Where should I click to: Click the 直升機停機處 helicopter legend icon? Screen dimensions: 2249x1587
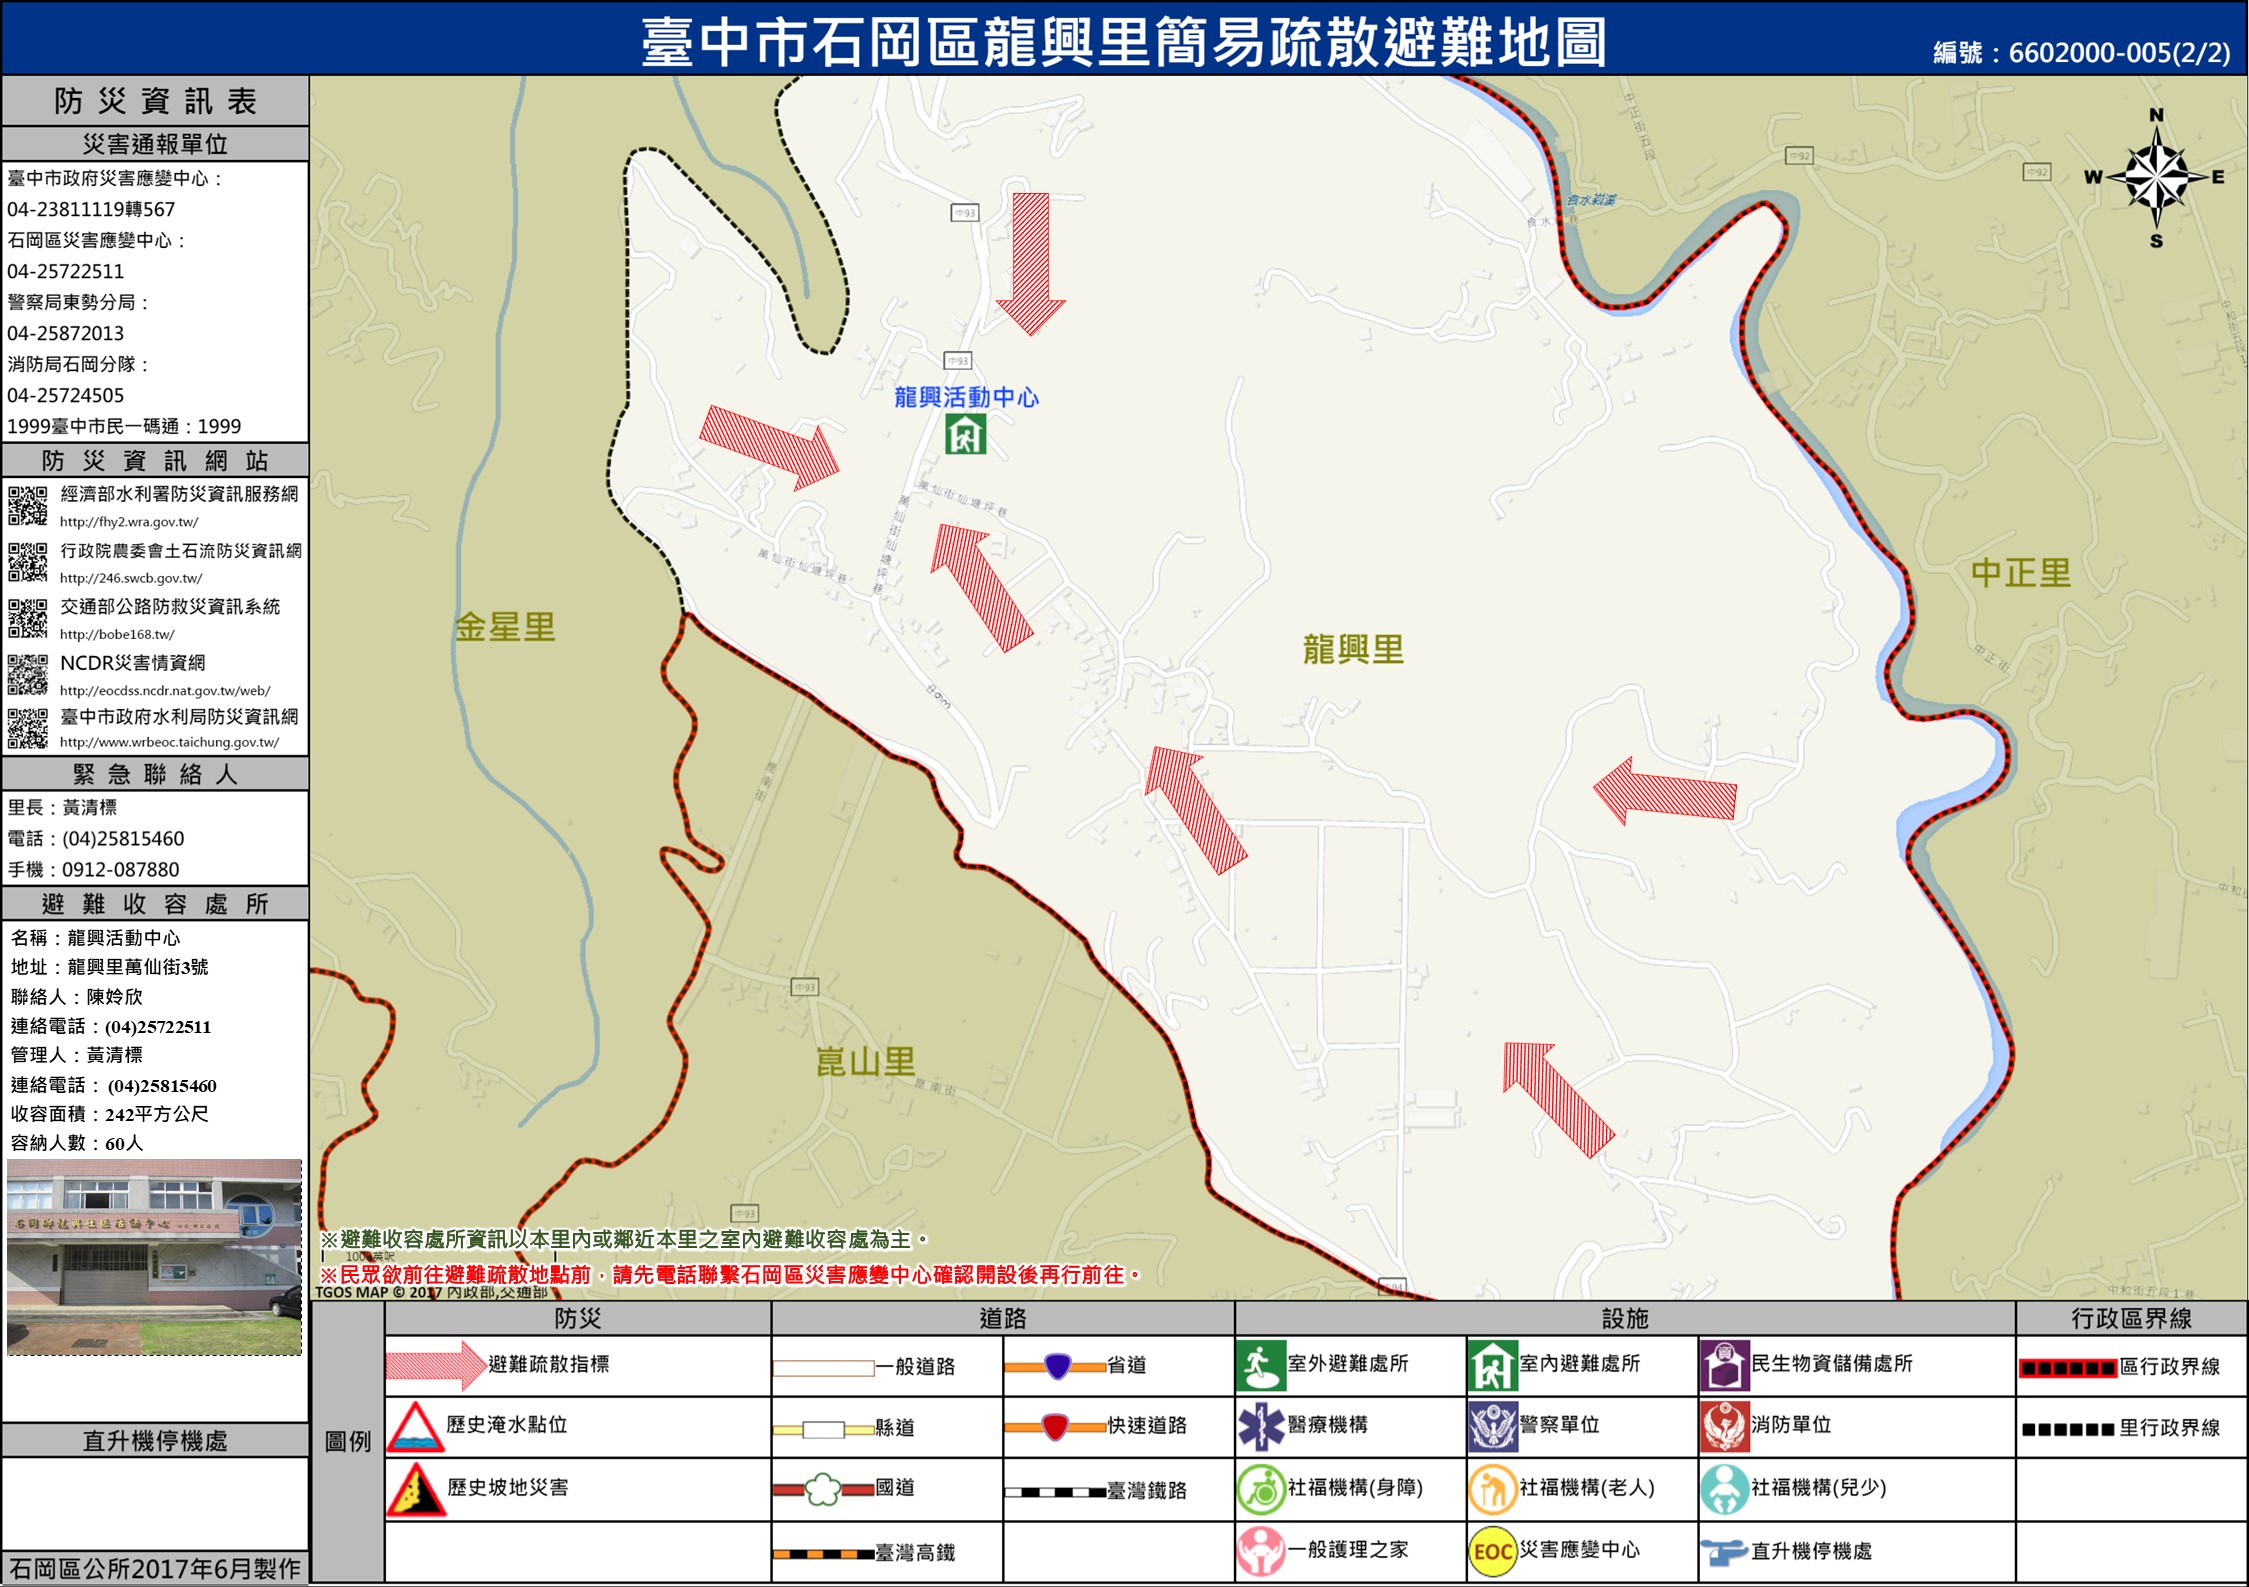click(1724, 1552)
